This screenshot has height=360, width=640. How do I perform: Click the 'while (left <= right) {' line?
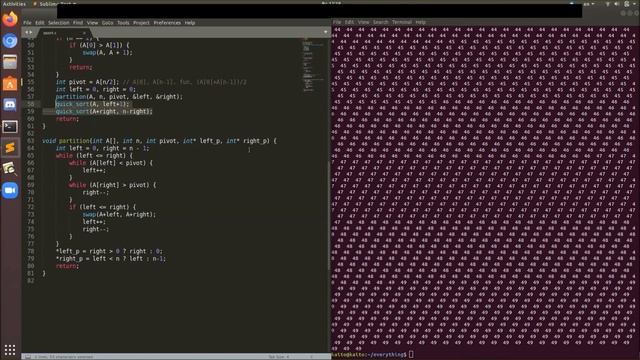94,156
